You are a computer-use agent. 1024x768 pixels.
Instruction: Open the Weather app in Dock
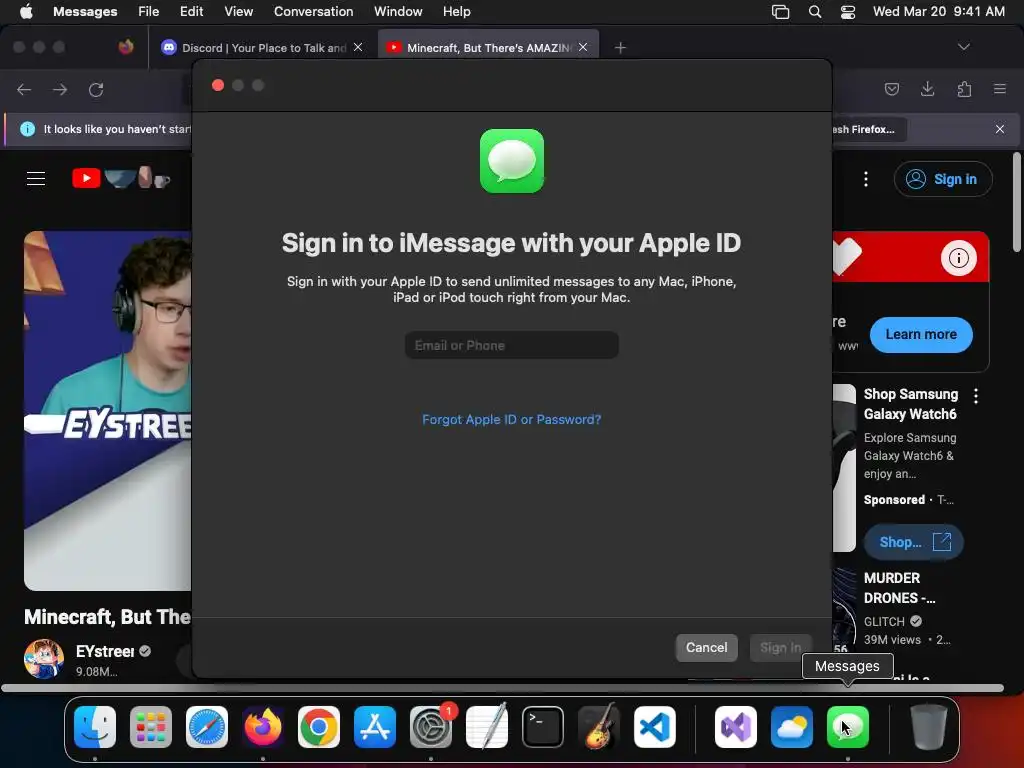[x=792, y=727]
